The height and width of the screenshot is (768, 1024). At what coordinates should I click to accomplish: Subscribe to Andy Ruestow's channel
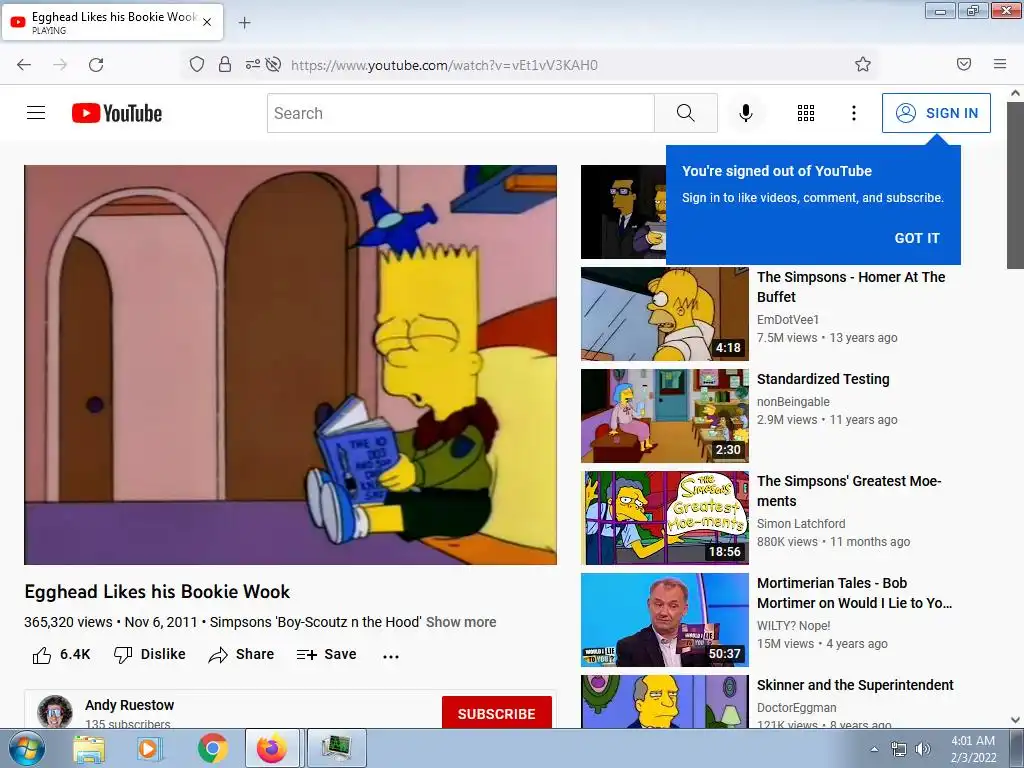[x=496, y=712]
